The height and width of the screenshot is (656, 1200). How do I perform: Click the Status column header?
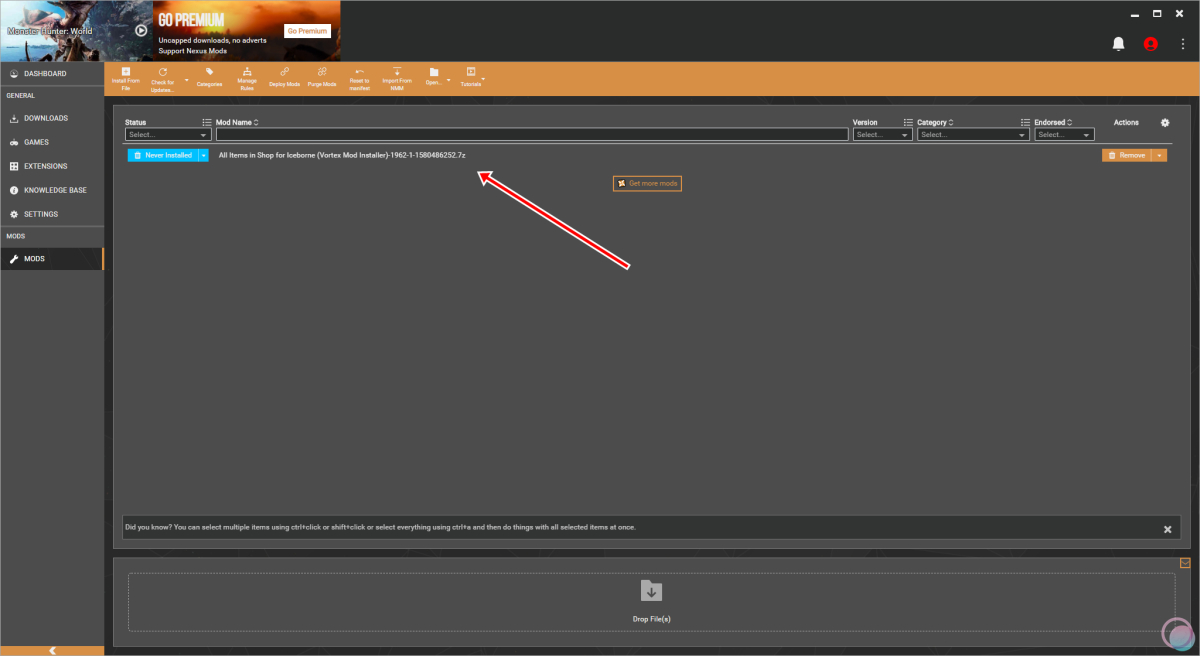pyautogui.click(x=136, y=122)
